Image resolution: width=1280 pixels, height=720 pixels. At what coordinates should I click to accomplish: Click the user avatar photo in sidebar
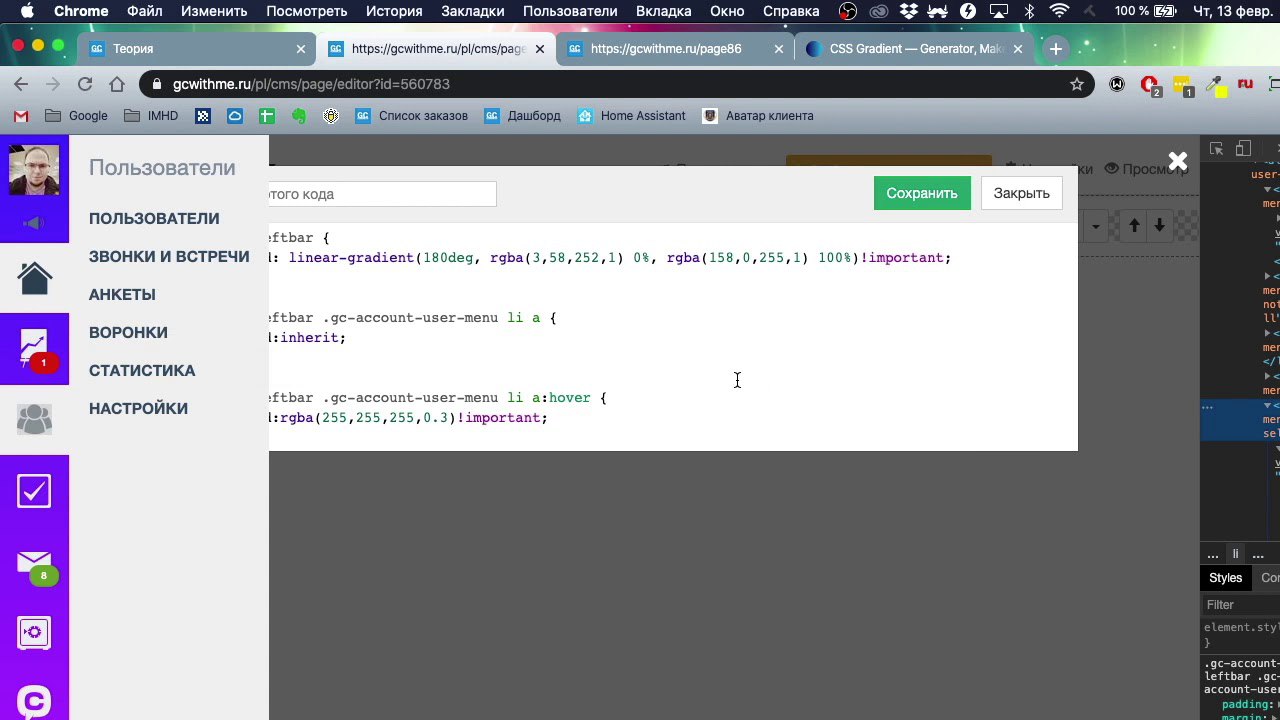pyautogui.click(x=34, y=170)
